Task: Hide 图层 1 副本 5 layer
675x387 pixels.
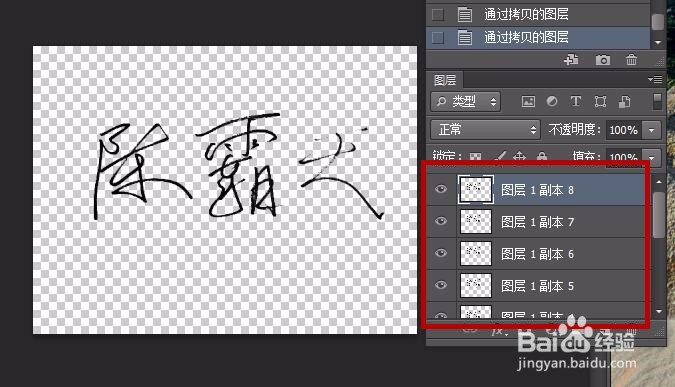Action: coord(441,285)
